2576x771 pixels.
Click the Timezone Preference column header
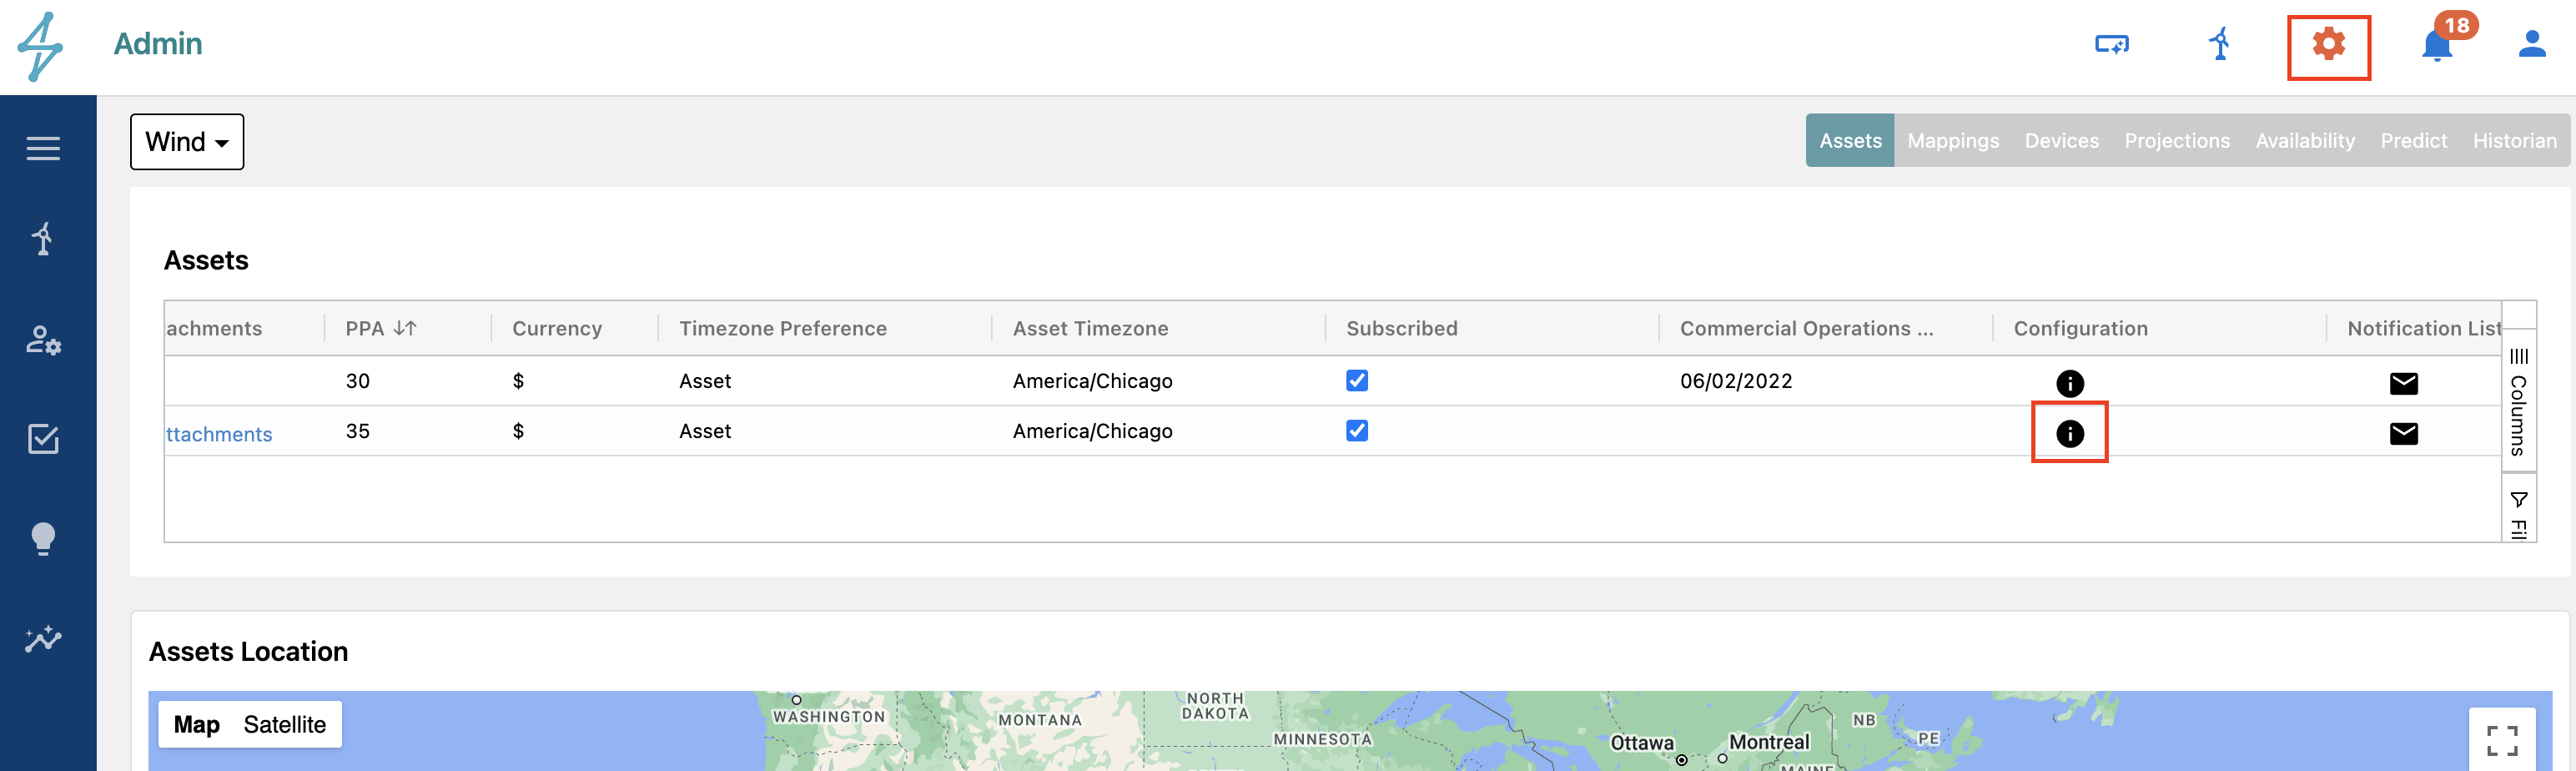(x=782, y=328)
